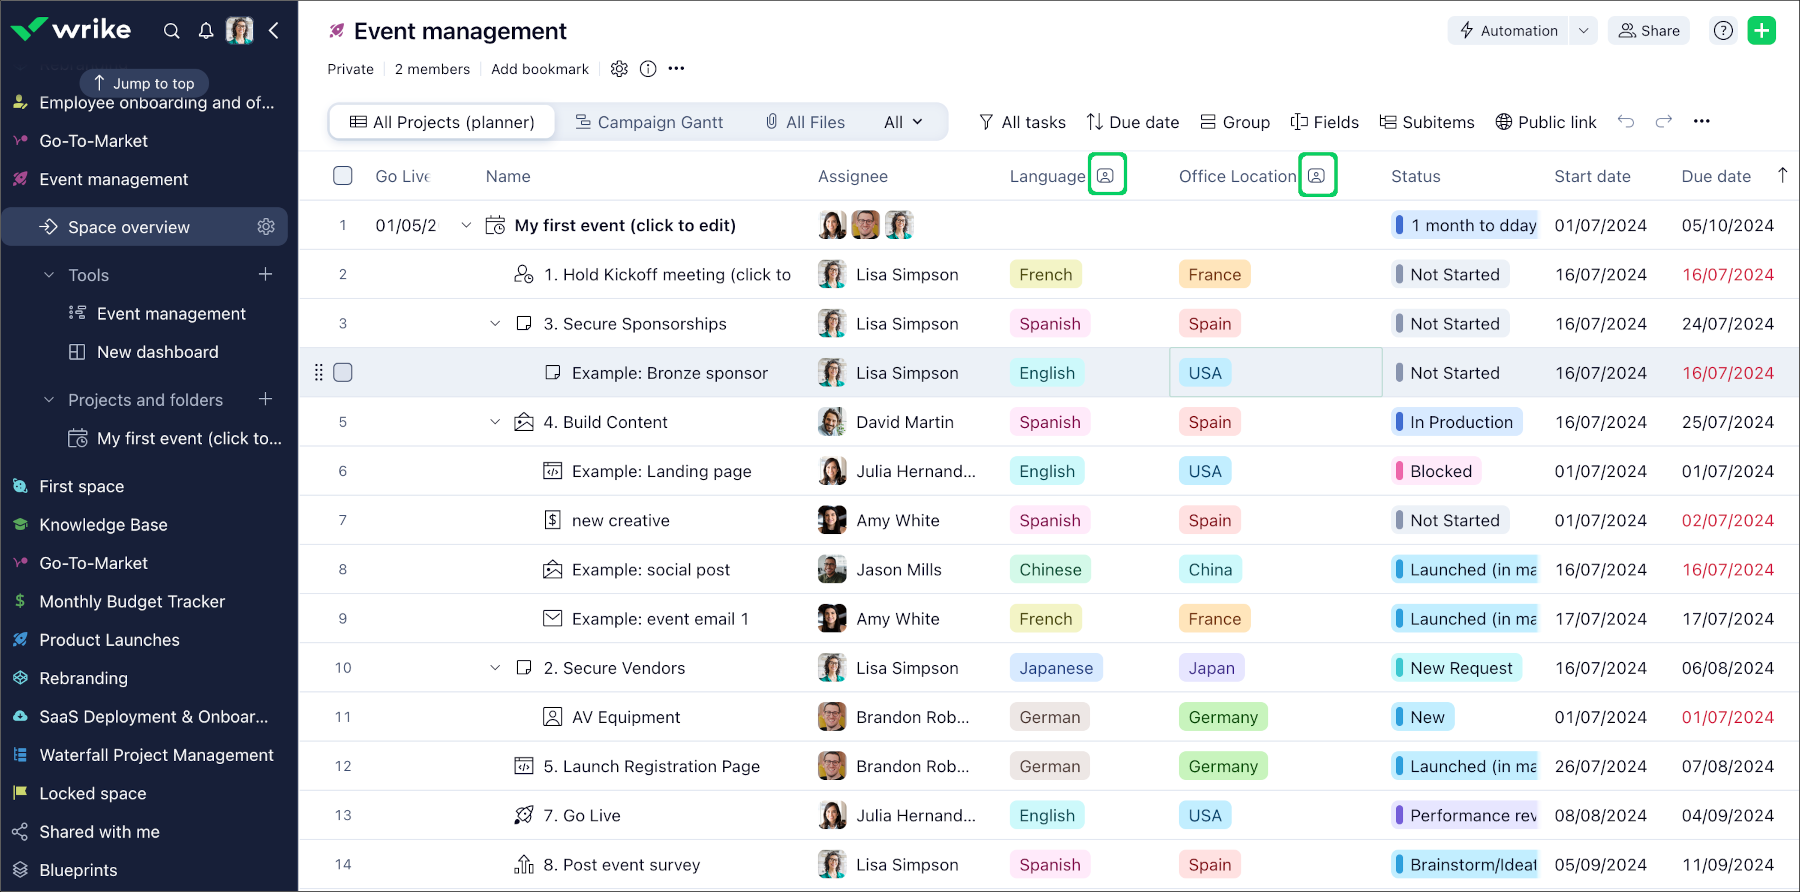Toggle select-all checkbox in table header
The height and width of the screenshot is (892, 1800).
(343, 176)
